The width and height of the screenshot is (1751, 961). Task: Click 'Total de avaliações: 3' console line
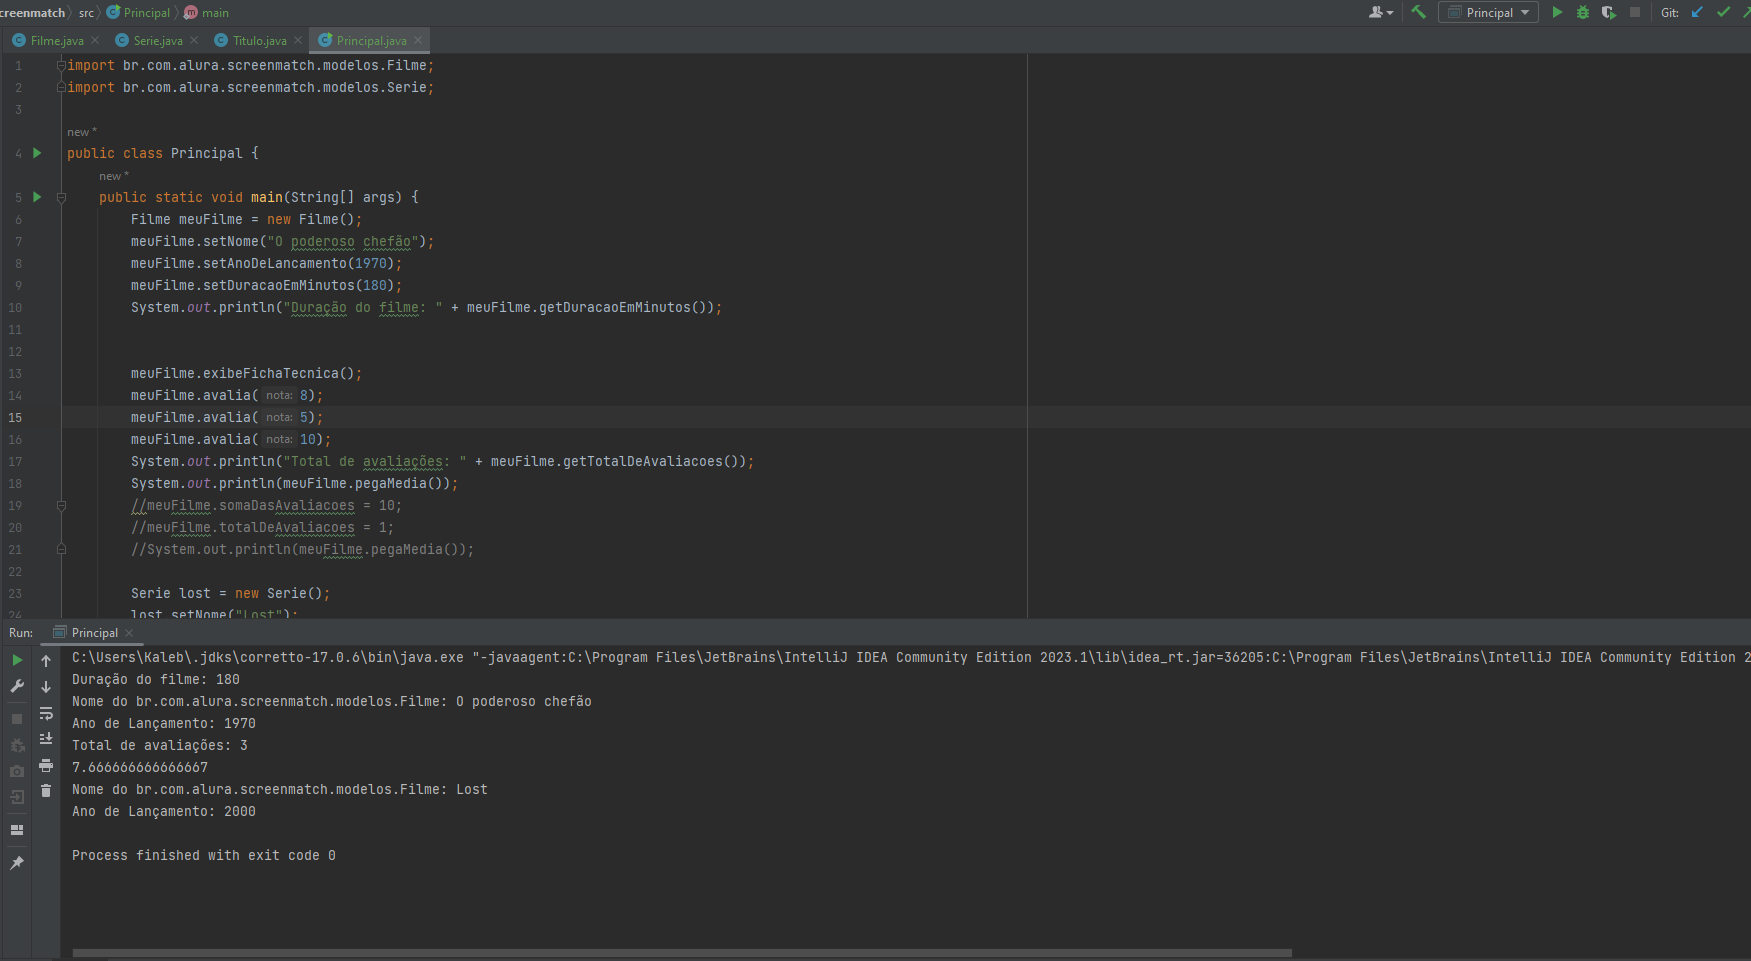pos(160,745)
